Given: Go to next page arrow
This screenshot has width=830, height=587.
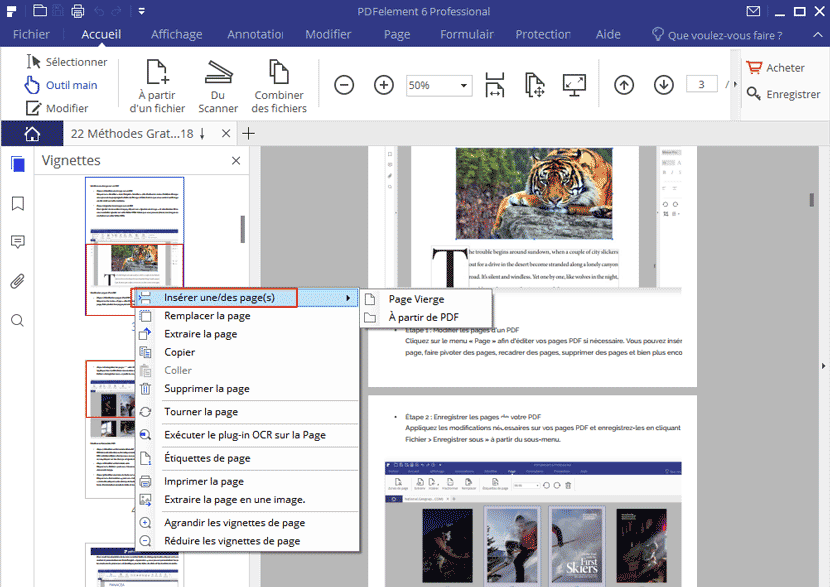Looking at the screenshot, I should [x=664, y=85].
